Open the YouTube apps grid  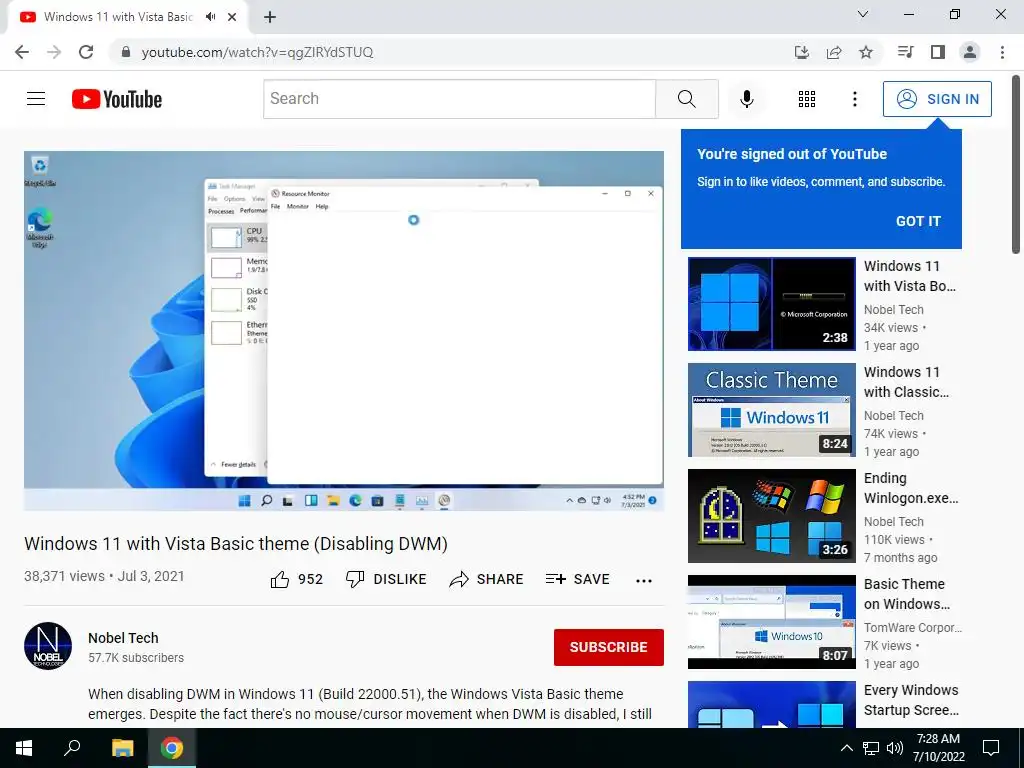[x=807, y=99]
